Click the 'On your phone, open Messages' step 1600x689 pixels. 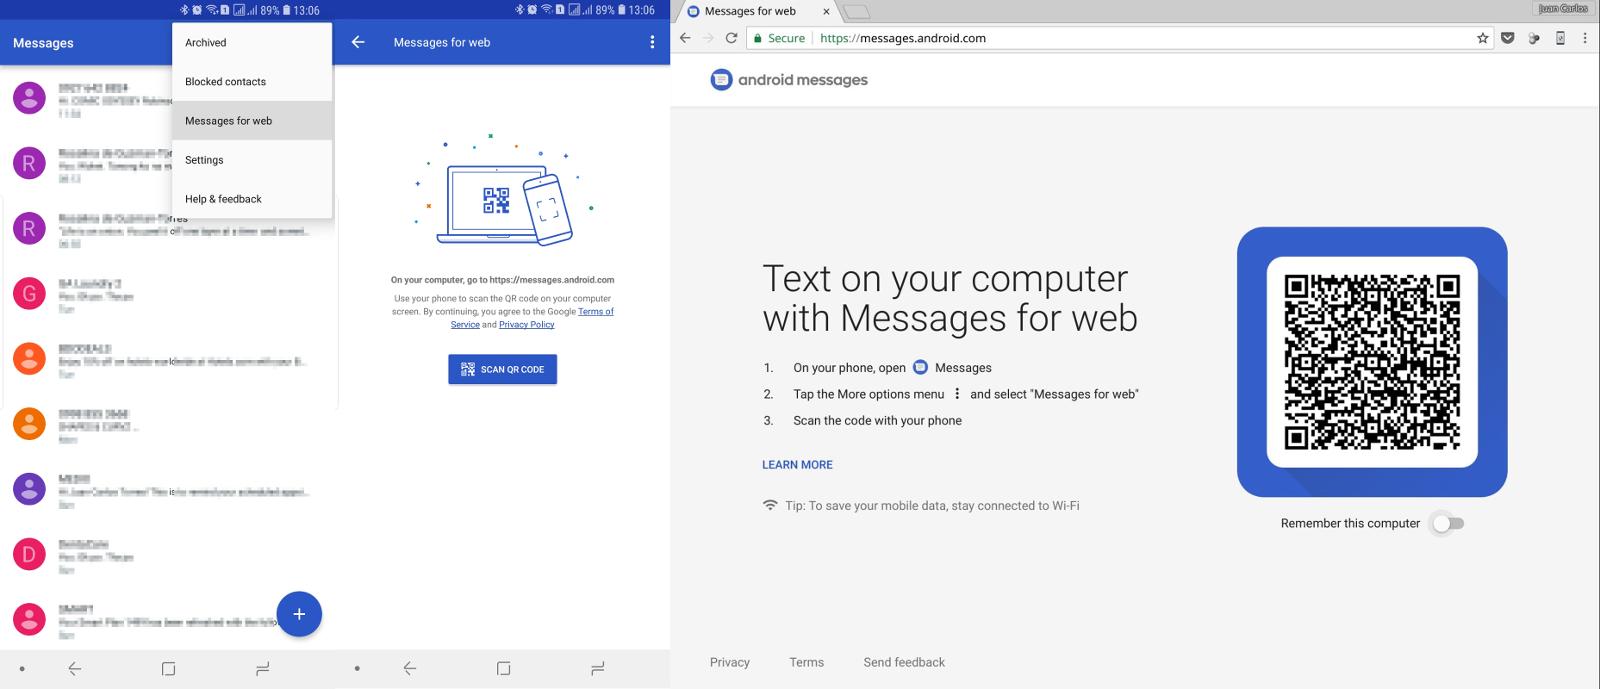(892, 367)
